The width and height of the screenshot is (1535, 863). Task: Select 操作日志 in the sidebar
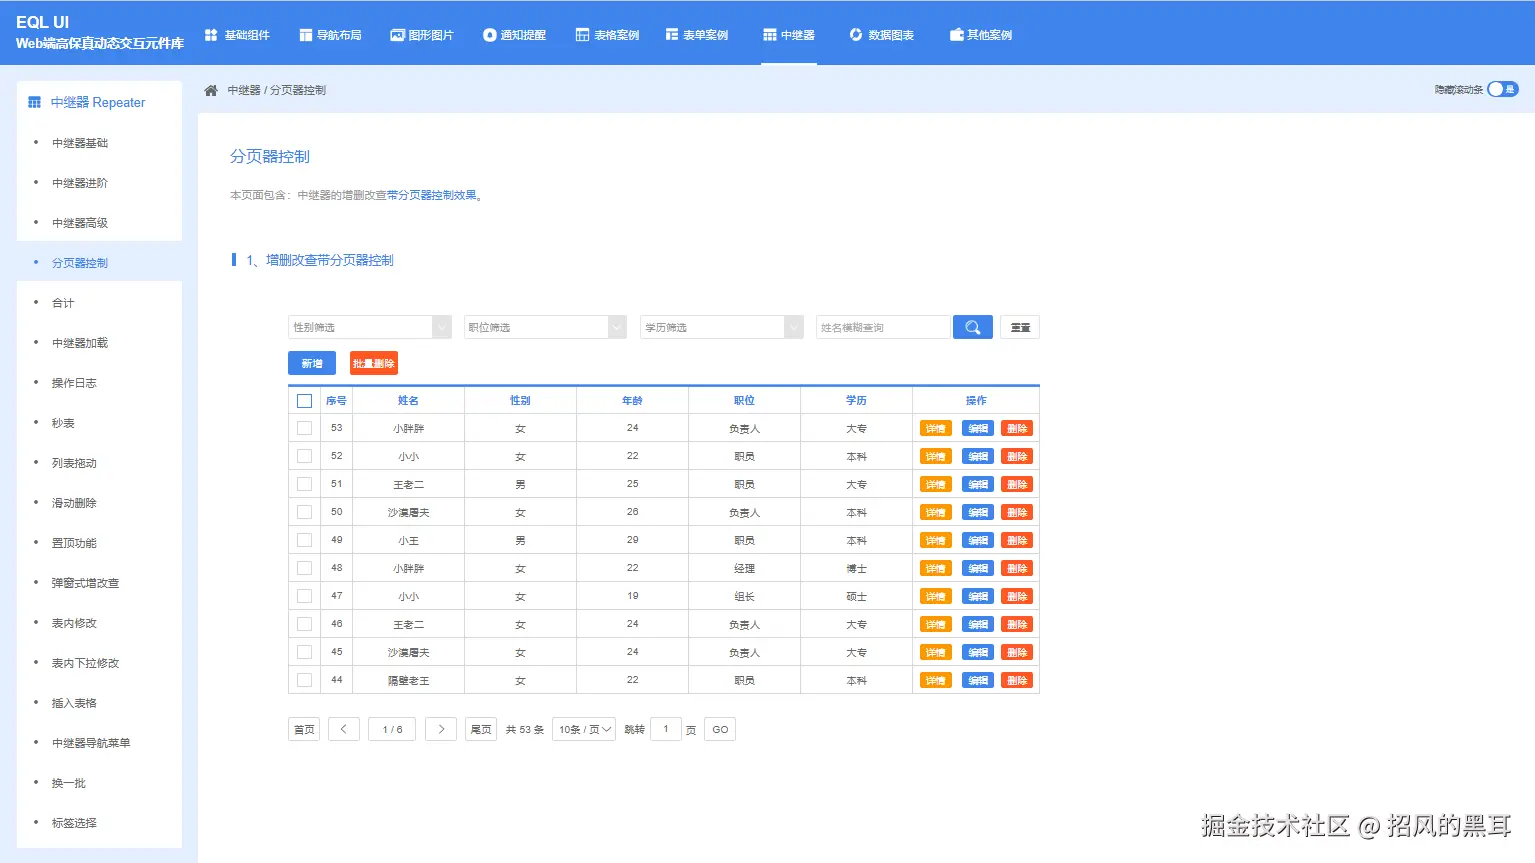[x=99, y=383]
